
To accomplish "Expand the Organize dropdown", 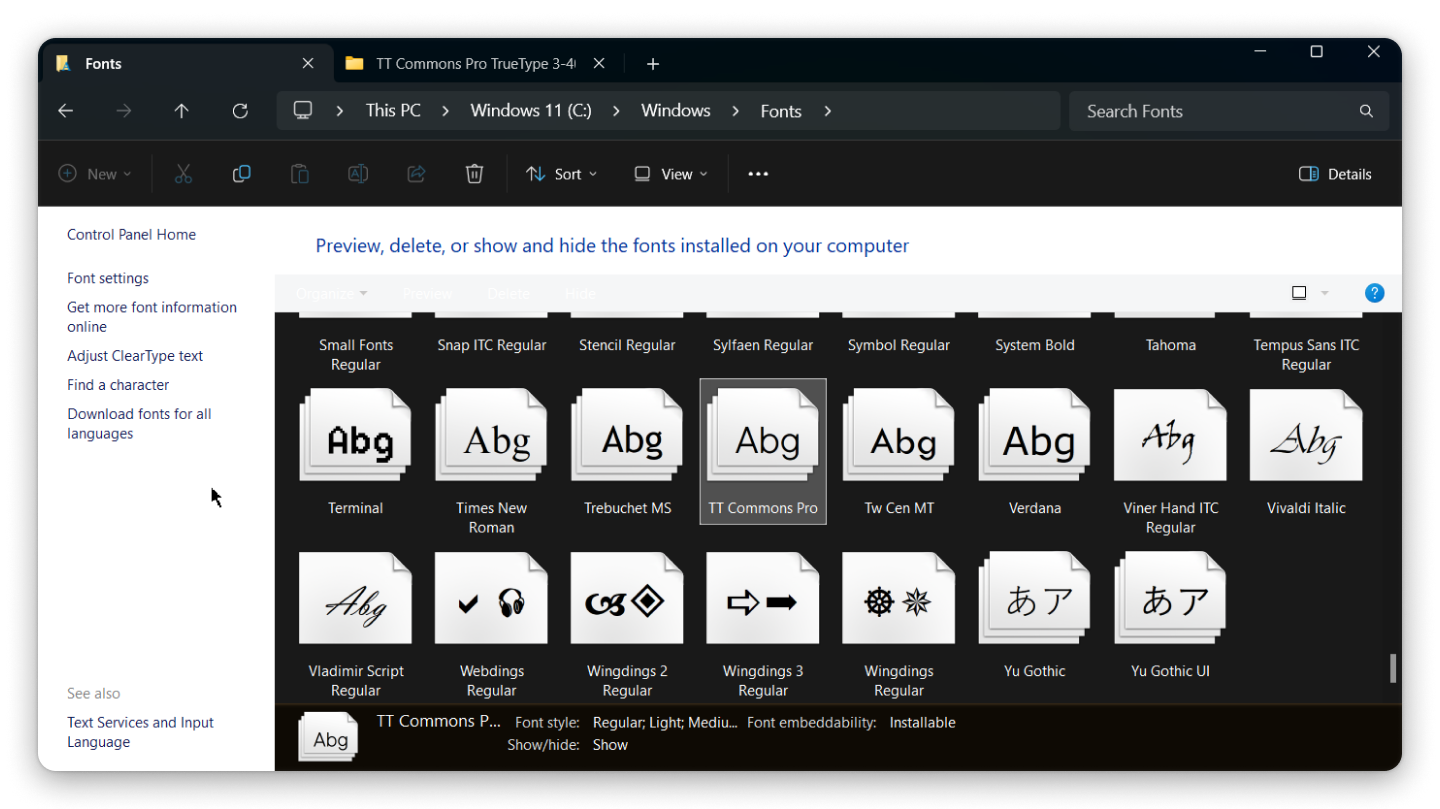I will pyautogui.click(x=332, y=293).
